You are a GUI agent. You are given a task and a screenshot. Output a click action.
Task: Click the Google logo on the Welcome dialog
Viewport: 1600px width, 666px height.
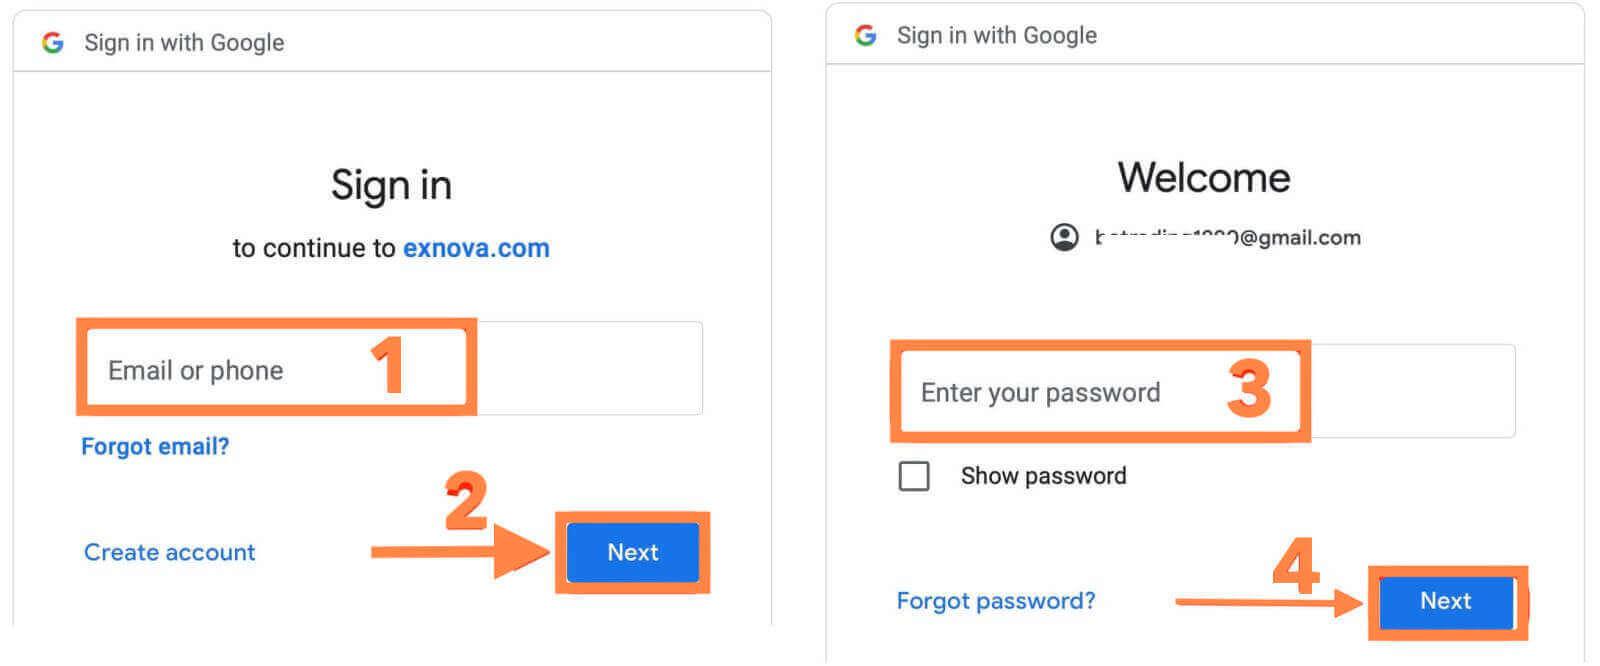(x=866, y=35)
